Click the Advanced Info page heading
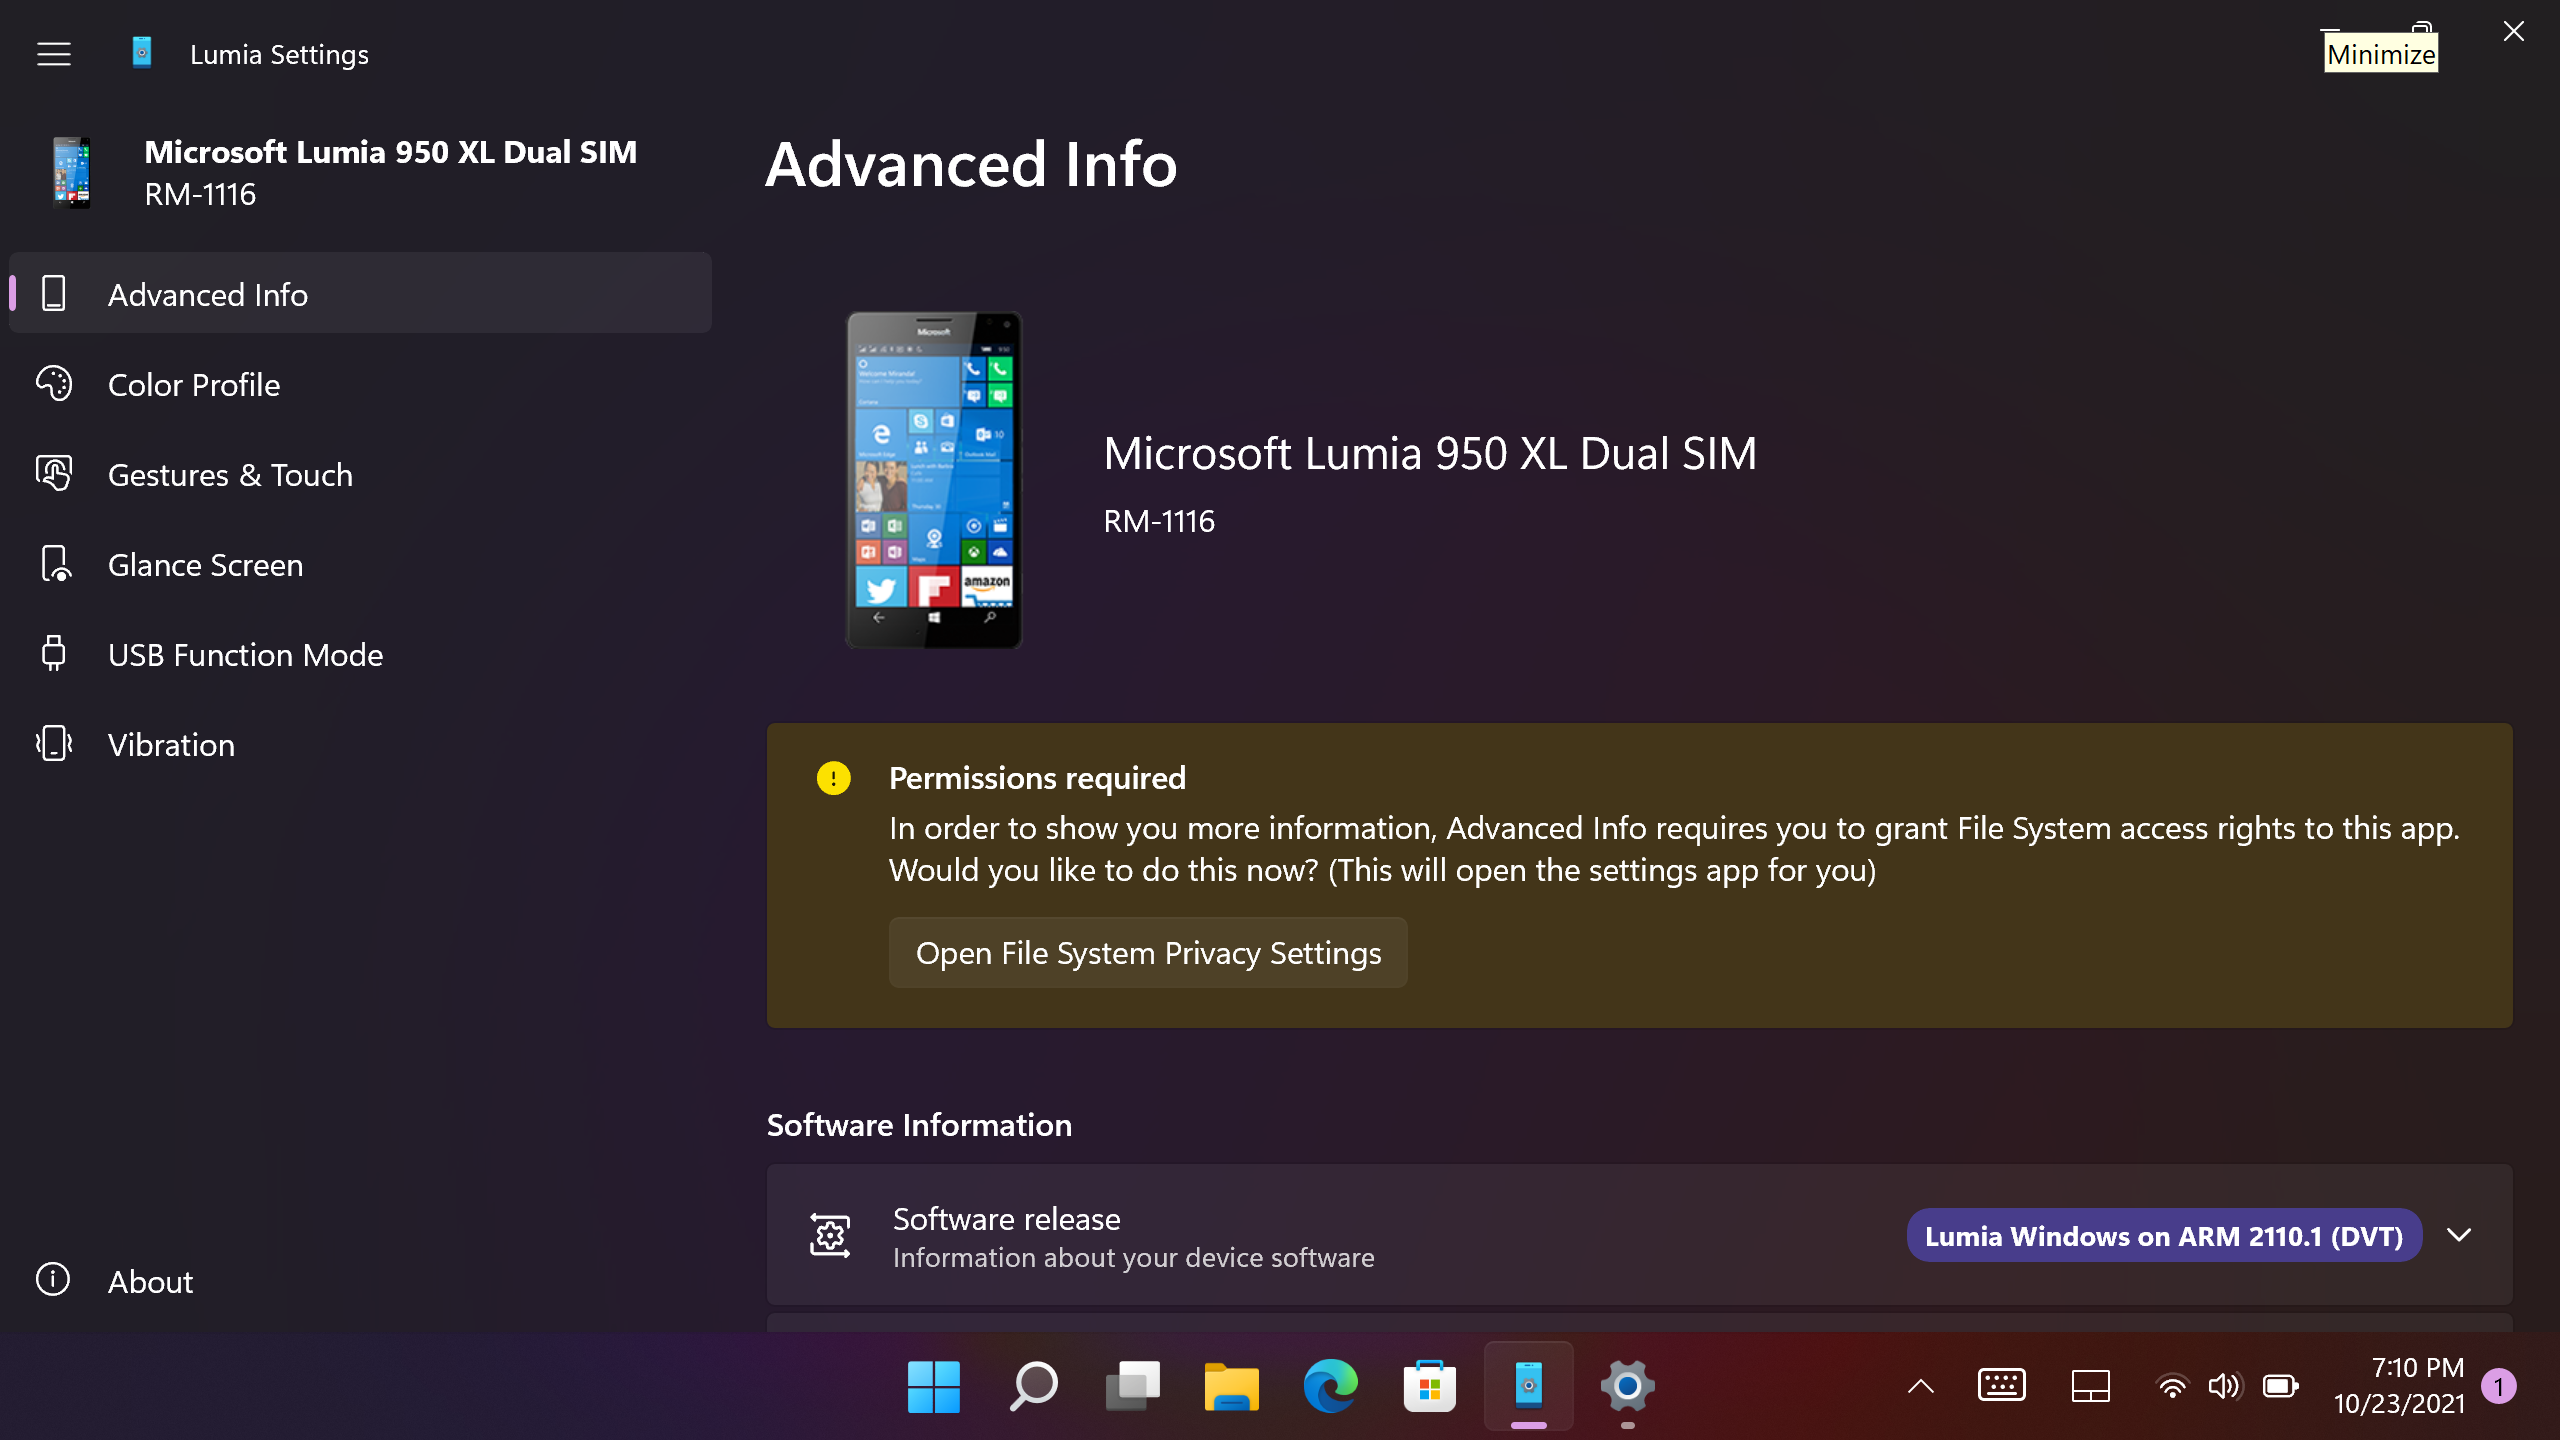Screen dimensions: 2560x1440 tap(971, 164)
